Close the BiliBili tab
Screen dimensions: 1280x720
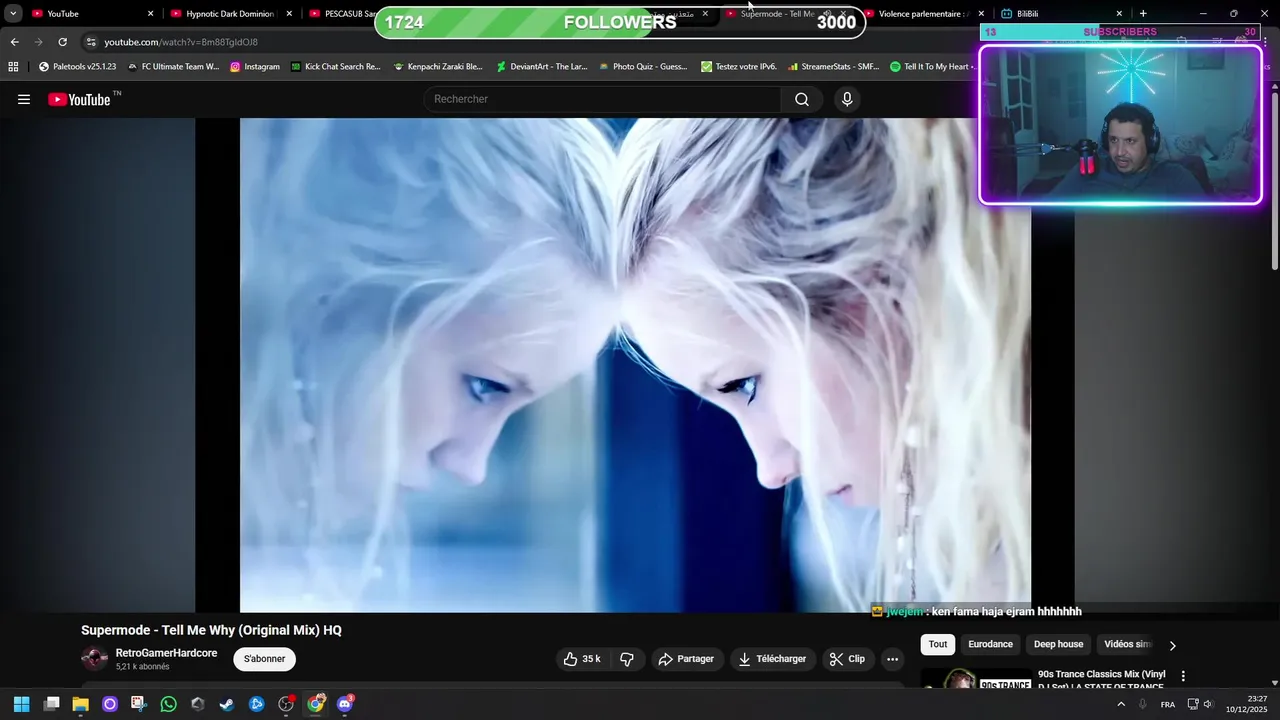[x=1119, y=14]
